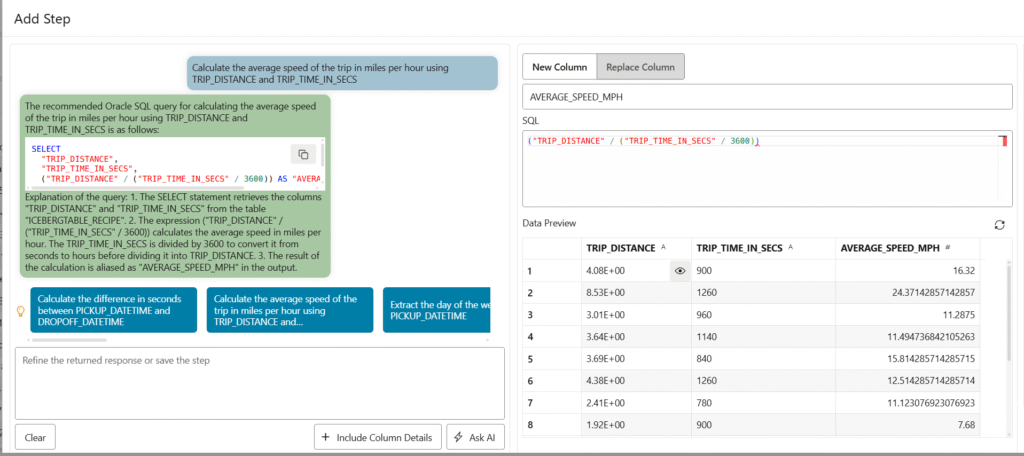This screenshot has width=1024, height=456.
Task: Copy the recommended SQL query to clipboard
Action: pos(302,154)
